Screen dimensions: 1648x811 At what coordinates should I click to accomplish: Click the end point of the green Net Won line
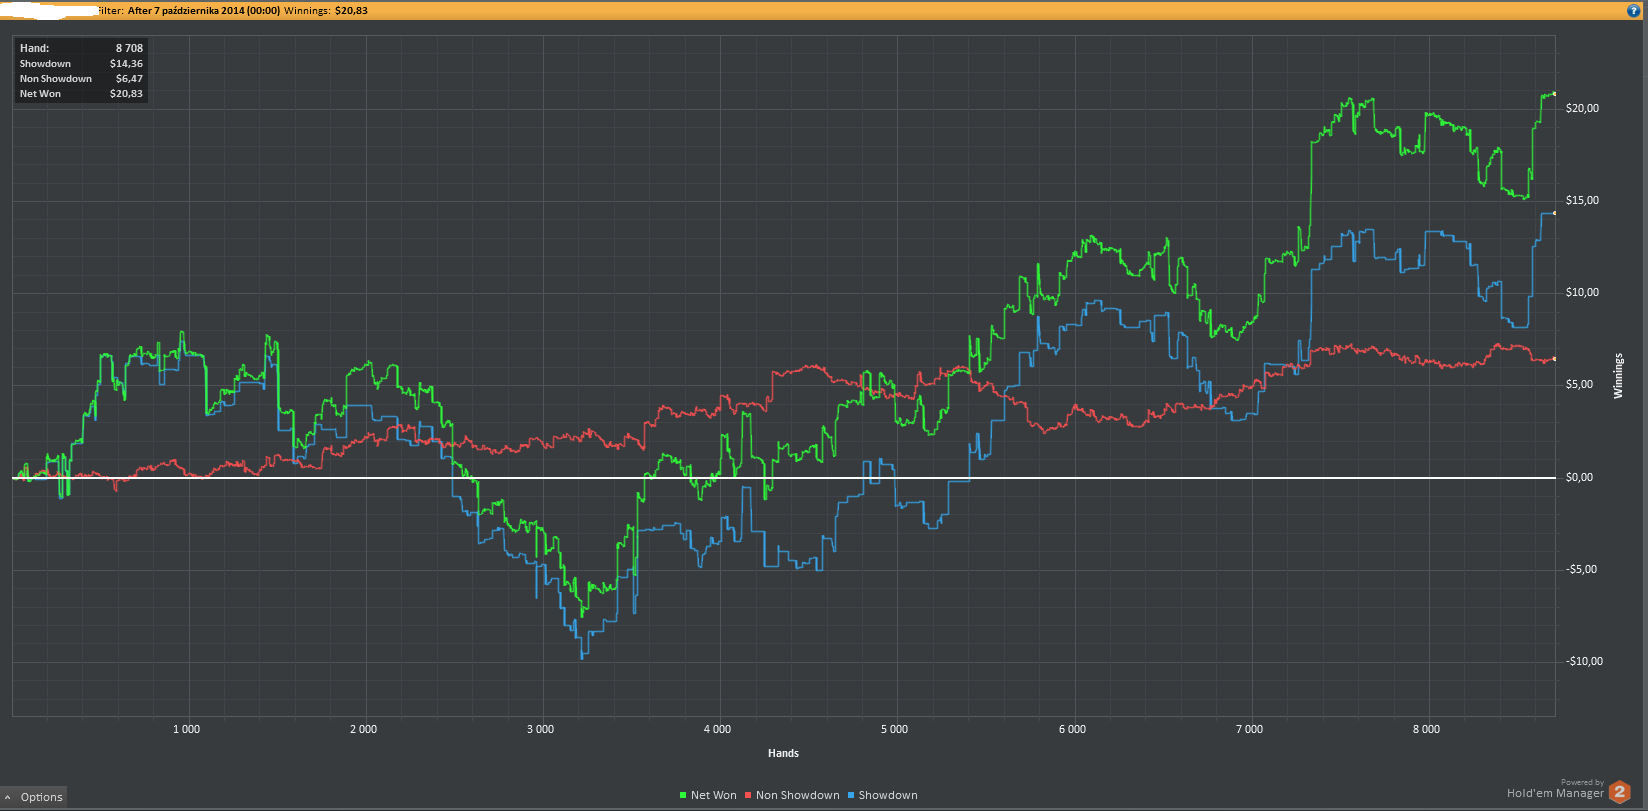pyautogui.click(x=1554, y=93)
